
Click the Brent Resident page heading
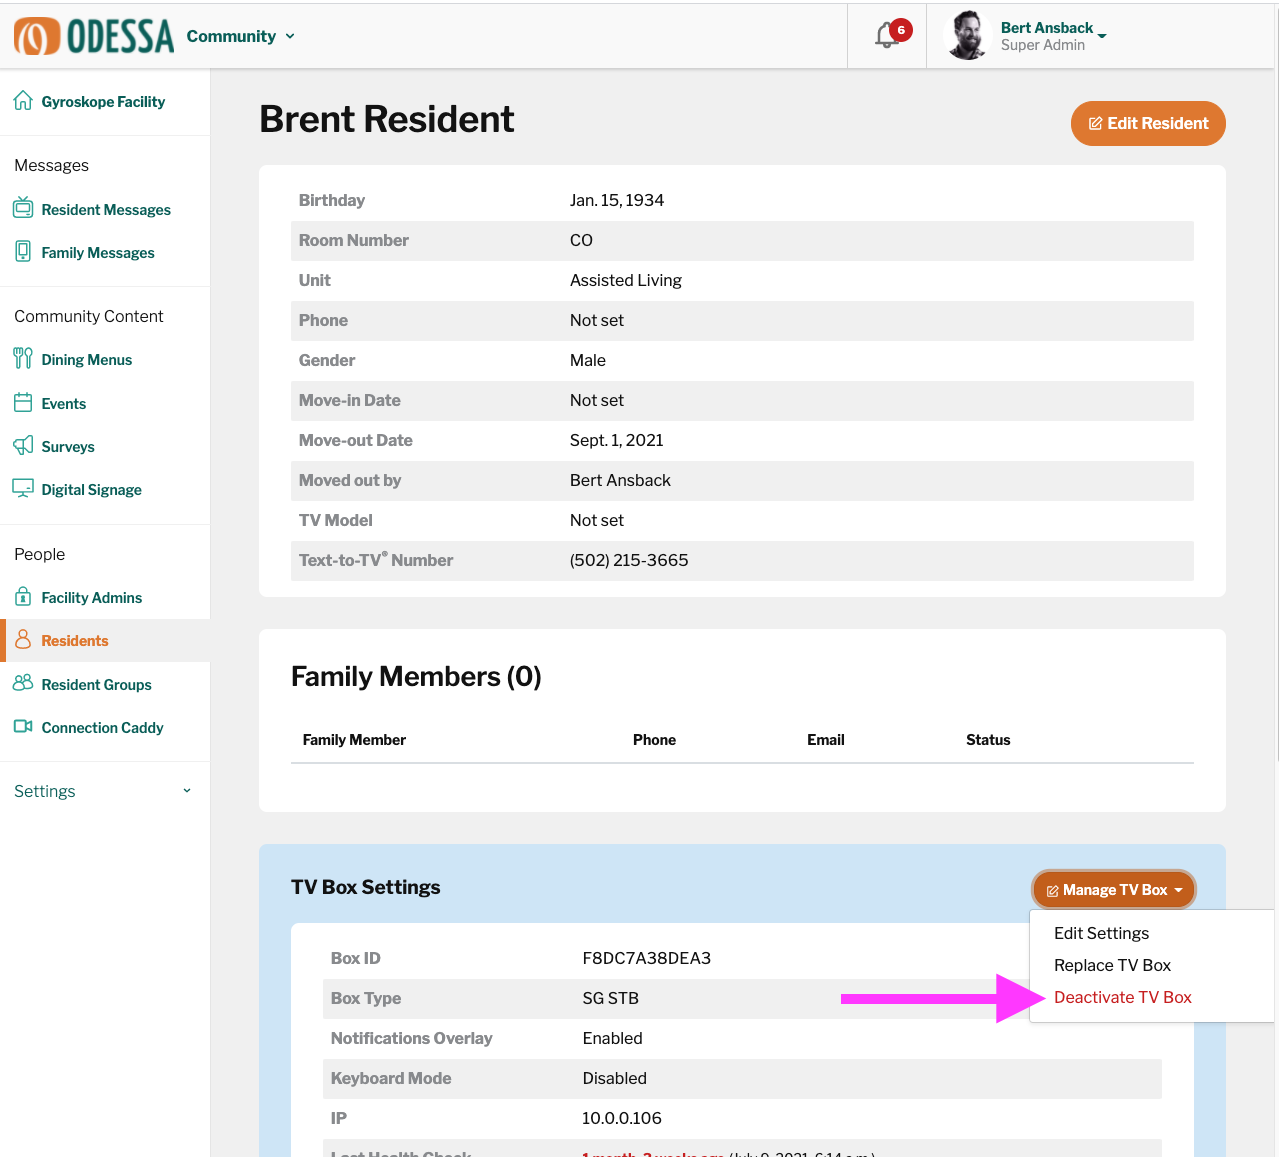point(387,119)
